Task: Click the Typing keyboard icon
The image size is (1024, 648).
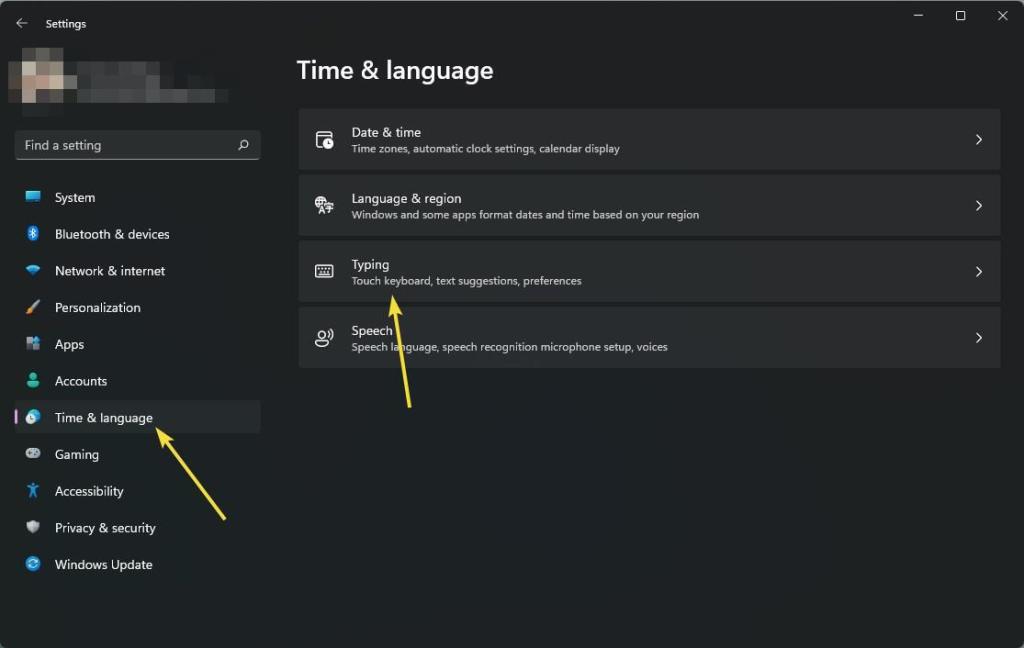Action: tap(325, 271)
